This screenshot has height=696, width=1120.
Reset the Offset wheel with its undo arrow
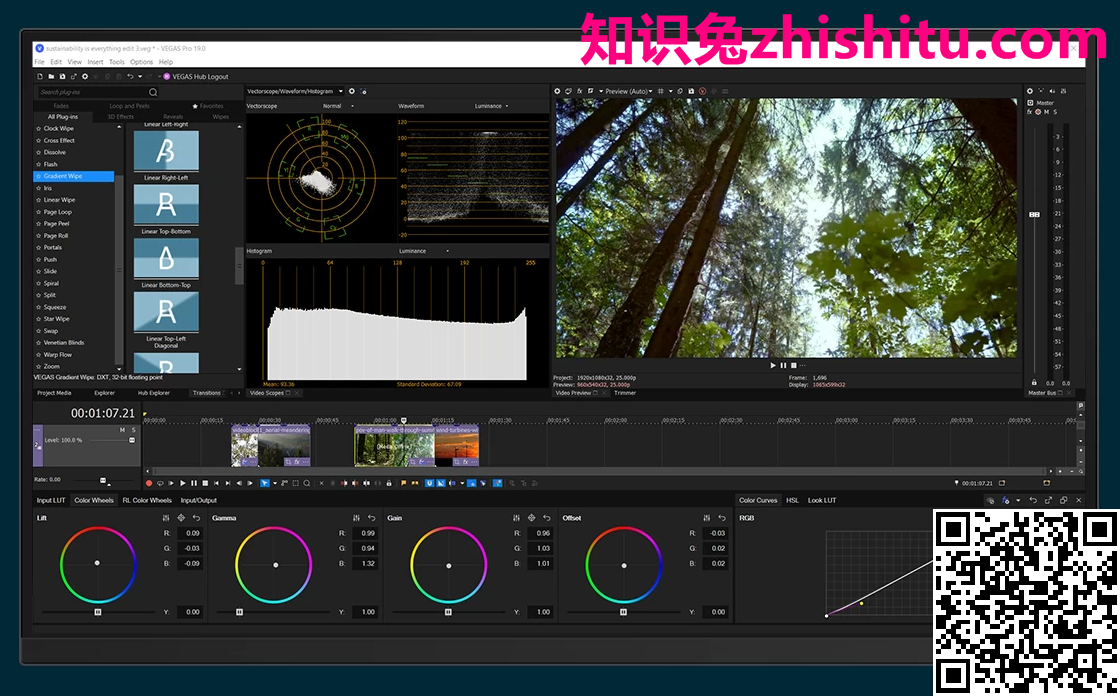coord(722,518)
